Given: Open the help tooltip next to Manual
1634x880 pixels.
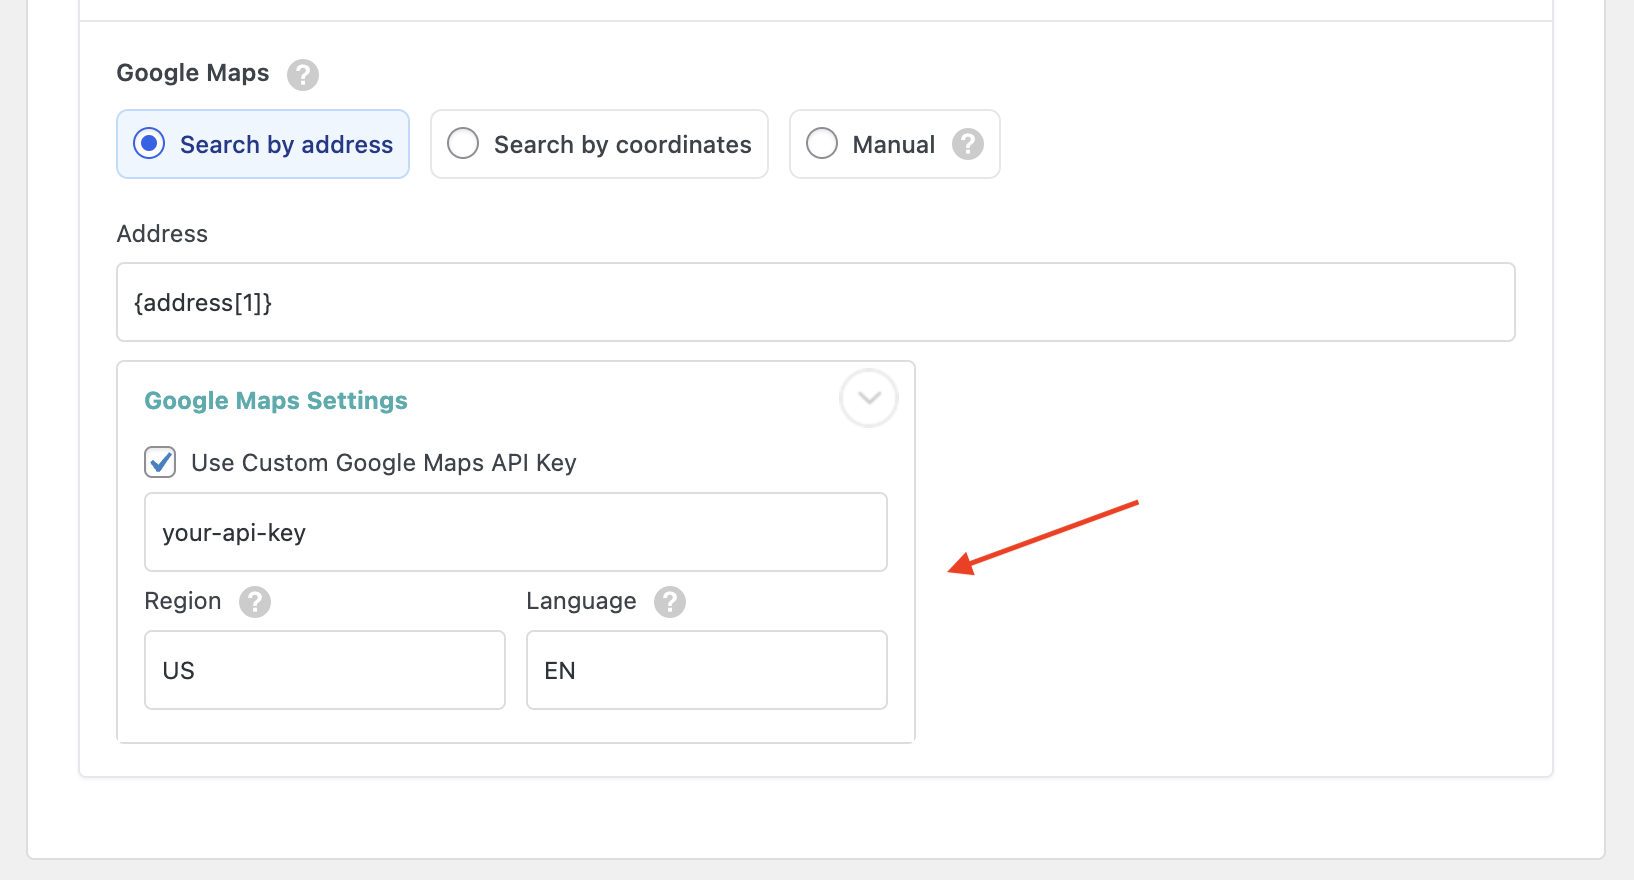Looking at the screenshot, I should [967, 145].
